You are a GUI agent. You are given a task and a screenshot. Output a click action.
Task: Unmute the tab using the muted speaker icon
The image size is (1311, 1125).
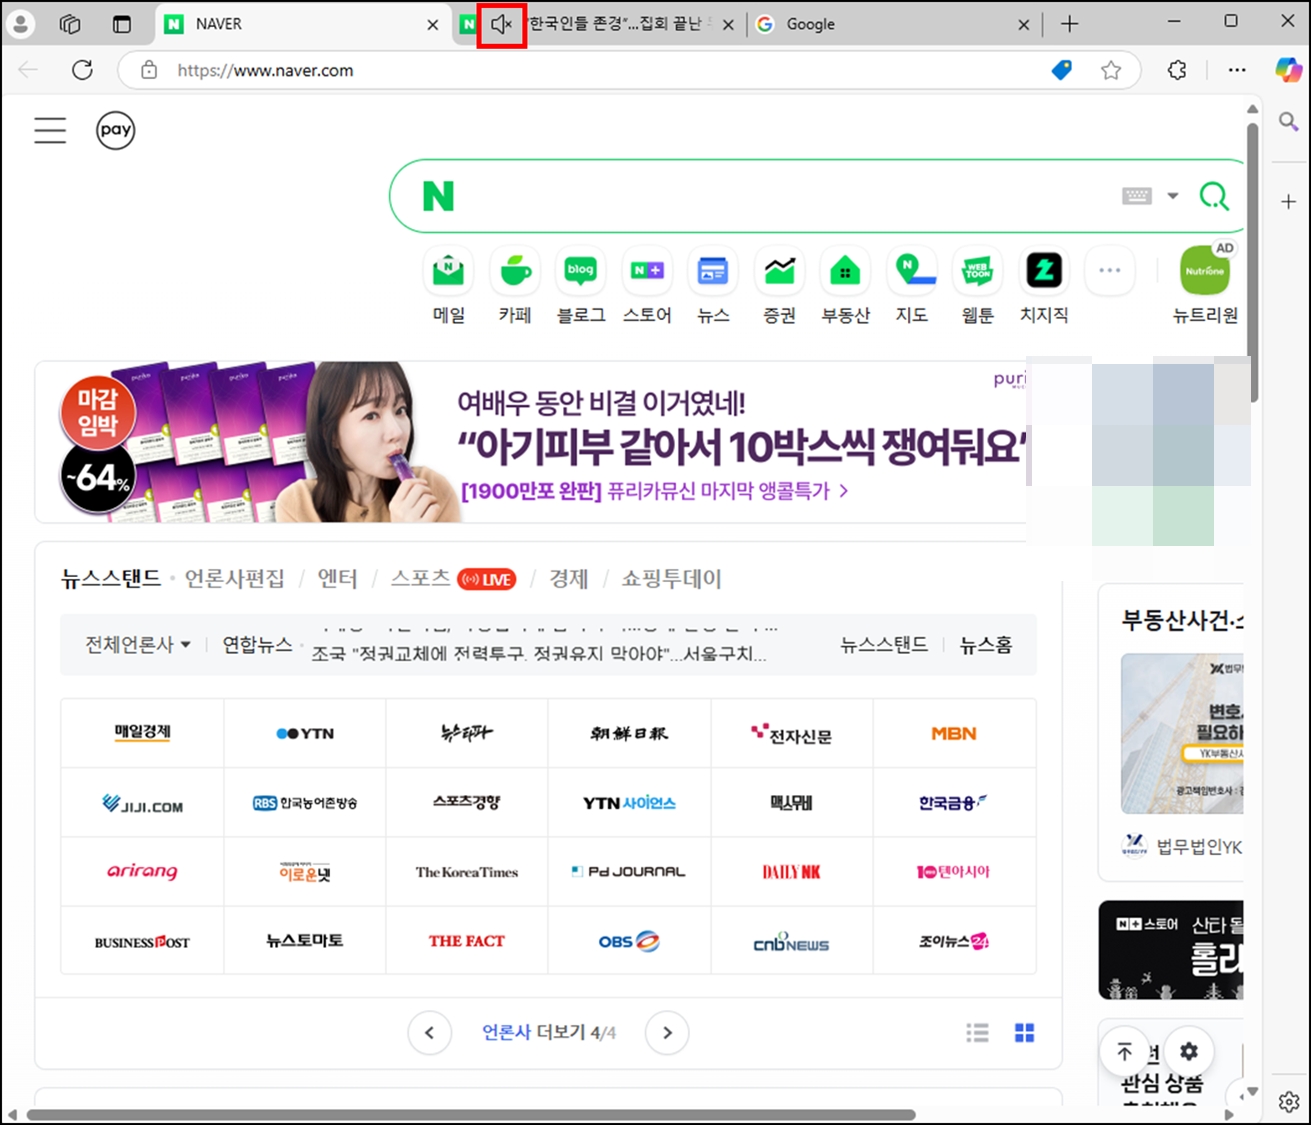502,24
